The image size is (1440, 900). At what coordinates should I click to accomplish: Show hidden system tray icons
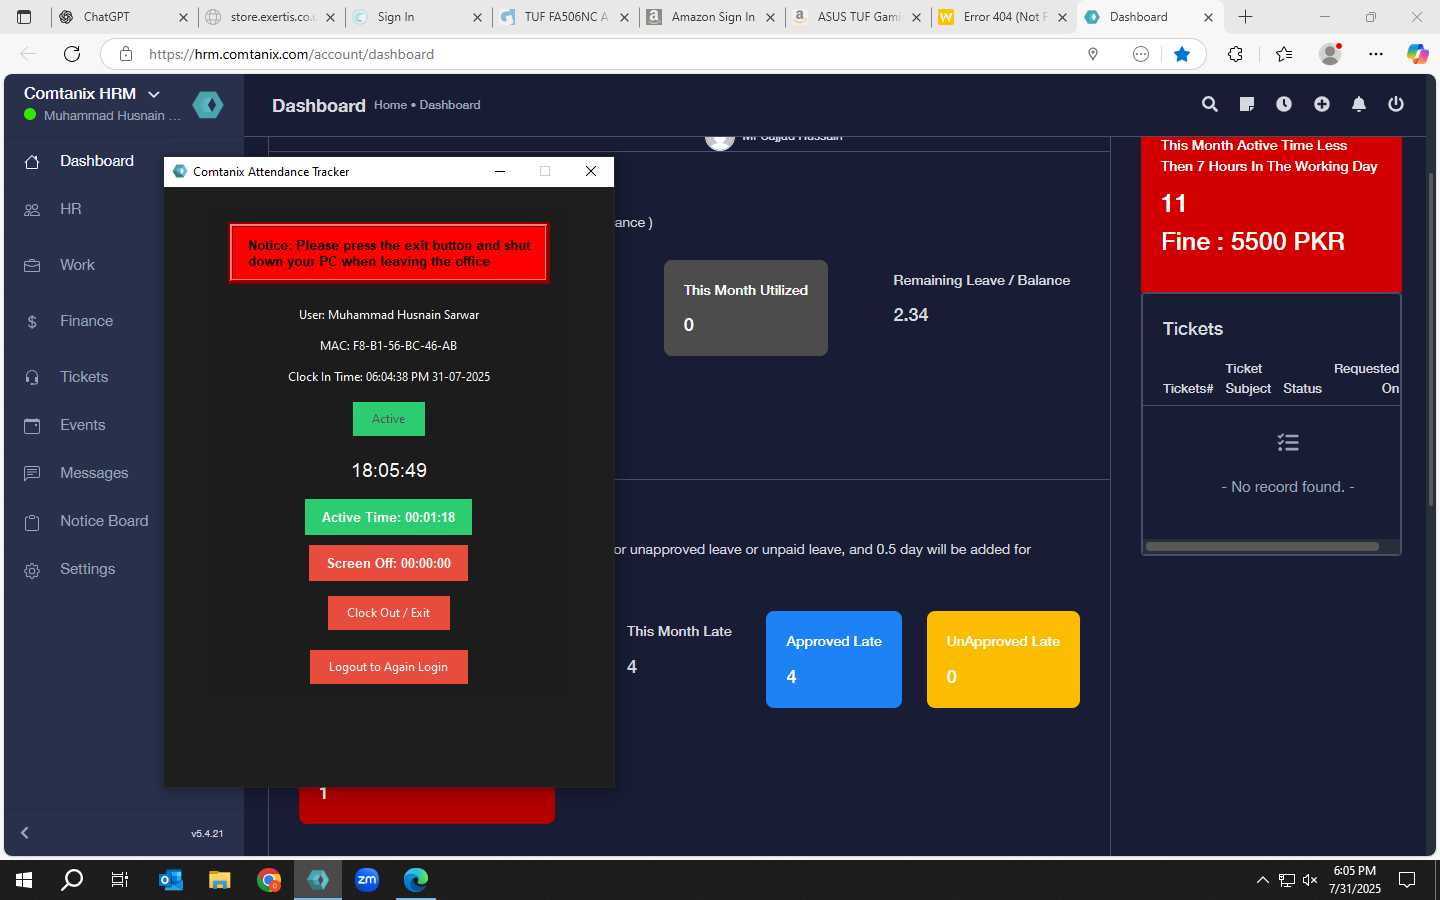click(1262, 880)
